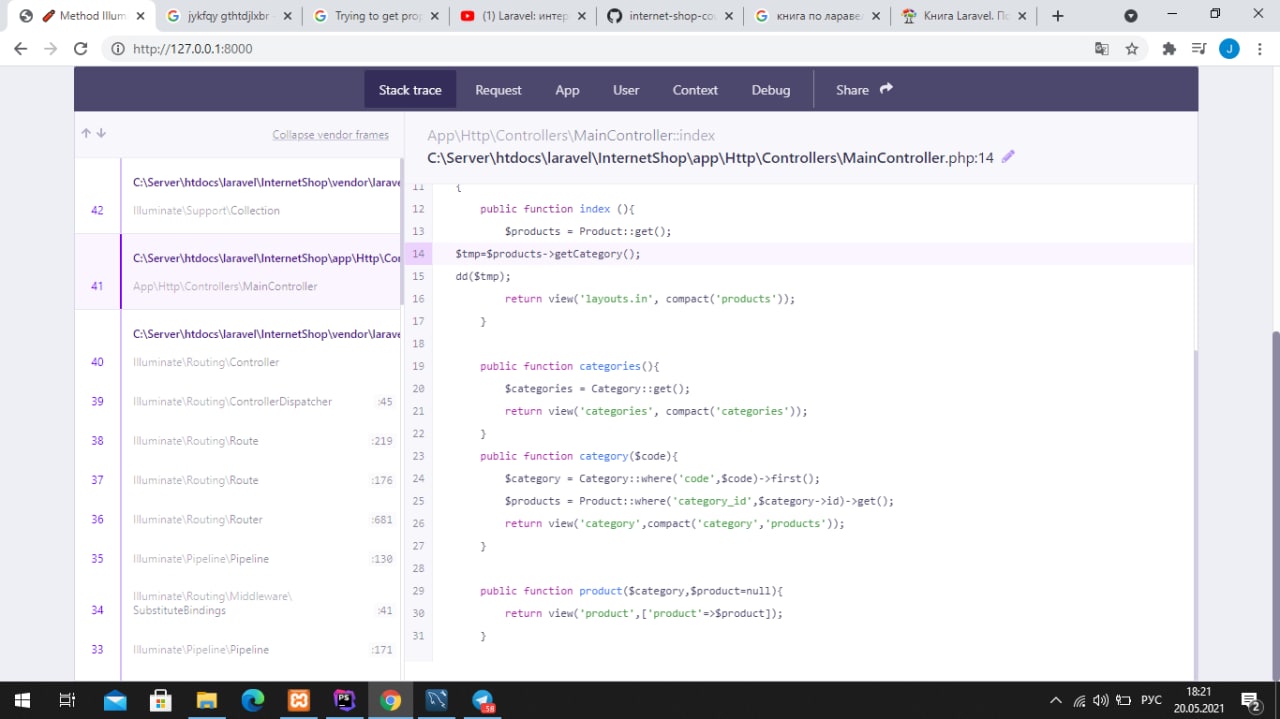Image resolution: width=1280 pixels, height=719 pixels.
Task: Close the Method Illuminate tab
Action: tap(139, 16)
